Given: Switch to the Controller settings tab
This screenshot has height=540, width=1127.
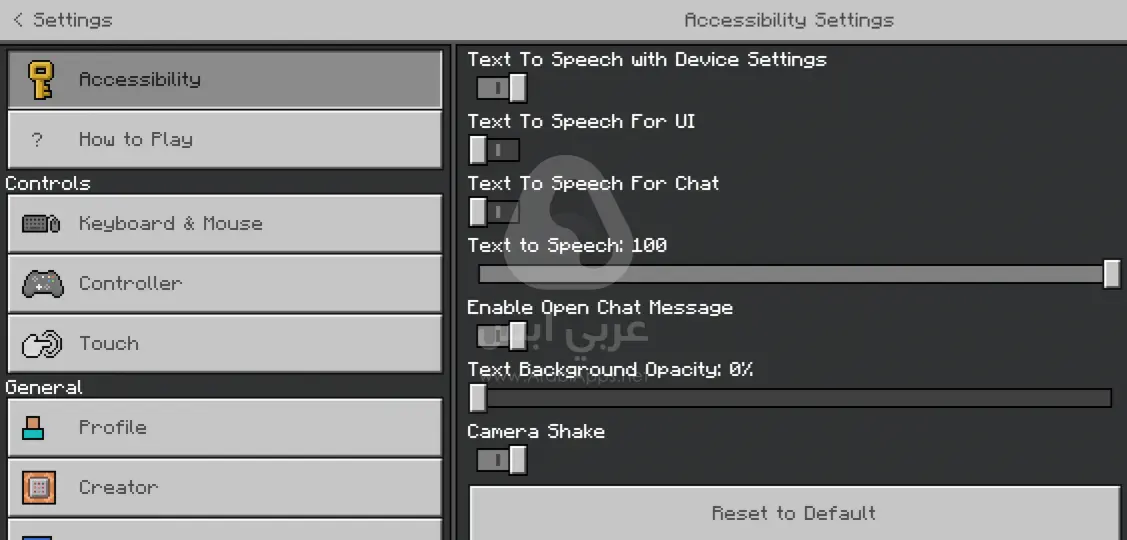Looking at the screenshot, I should pyautogui.click(x=225, y=284).
